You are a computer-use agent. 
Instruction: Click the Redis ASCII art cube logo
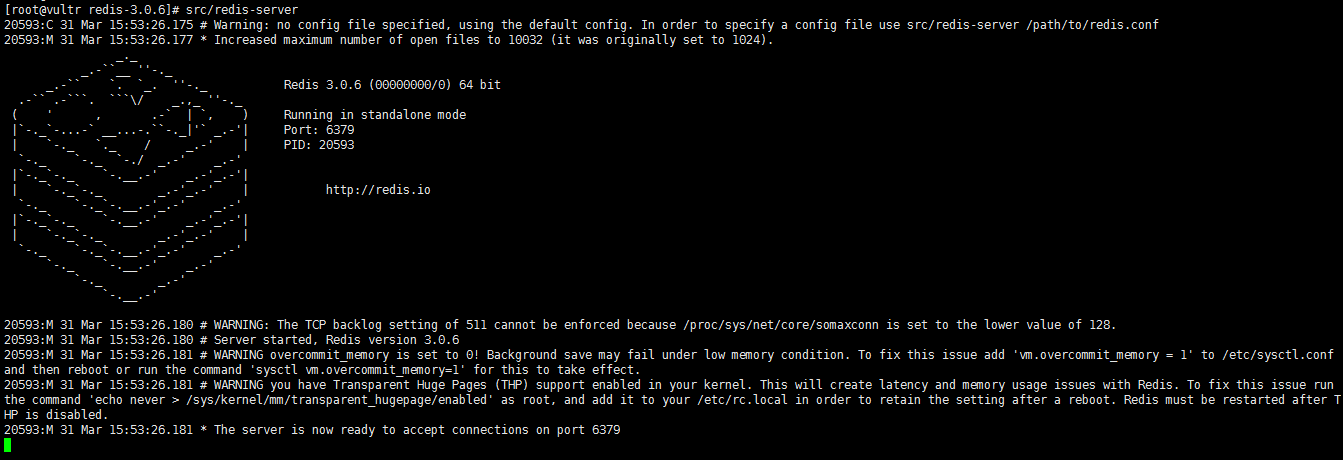point(129,178)
